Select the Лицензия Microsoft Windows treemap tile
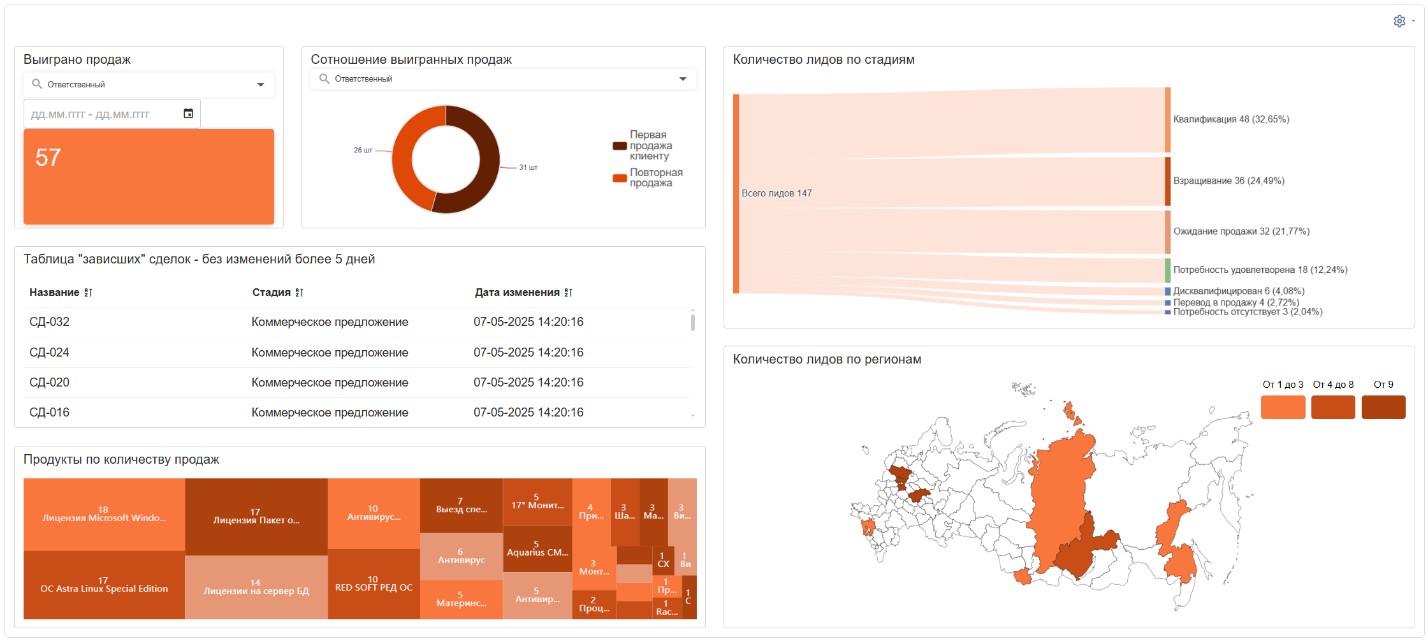Viewport: 1428px width, 641px height. tap(104, 514)
